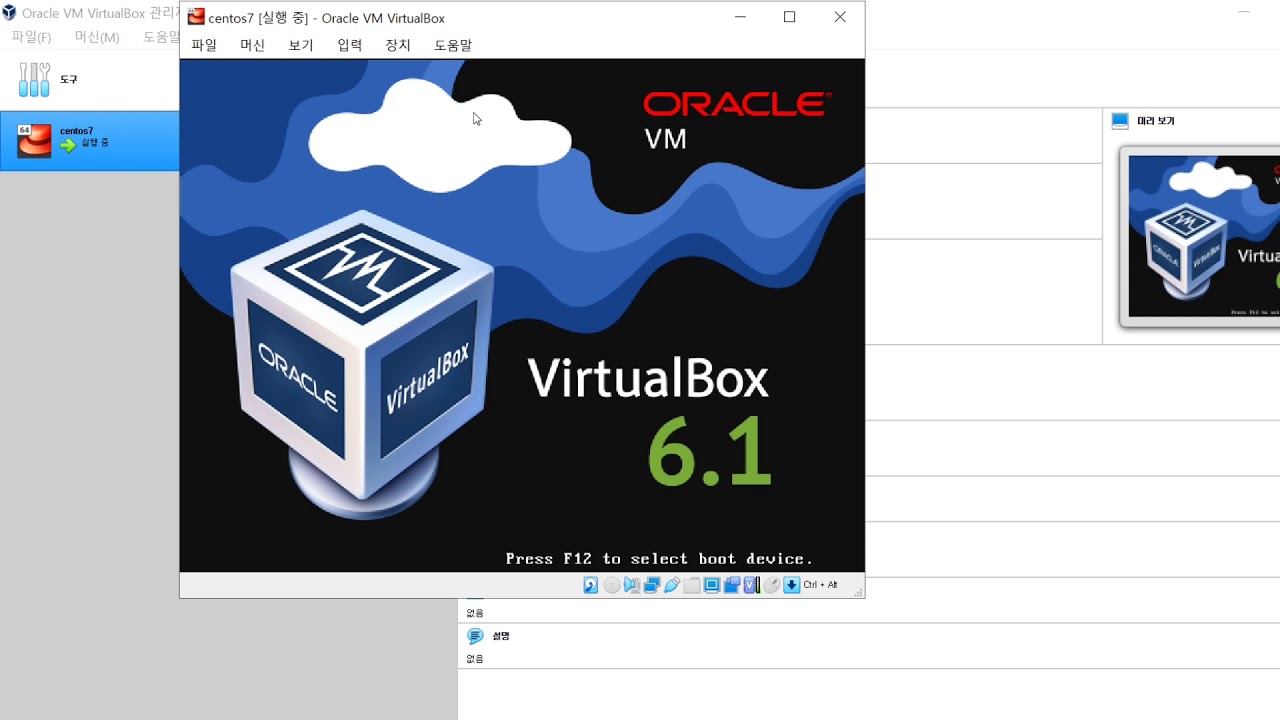This screenshot has width=1280, height=720.
Task: Click the display monitor indicator icon
Action: [712, 585]
